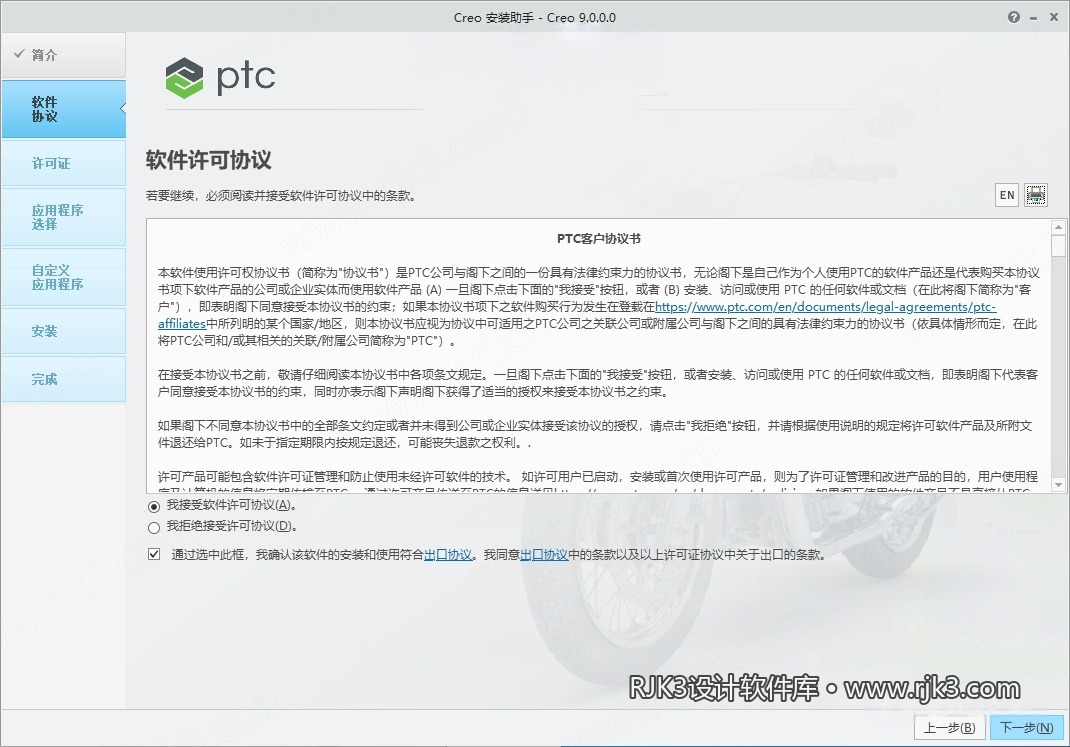
Task: Switch agreement language with EN button
Action: point(1007,195)
